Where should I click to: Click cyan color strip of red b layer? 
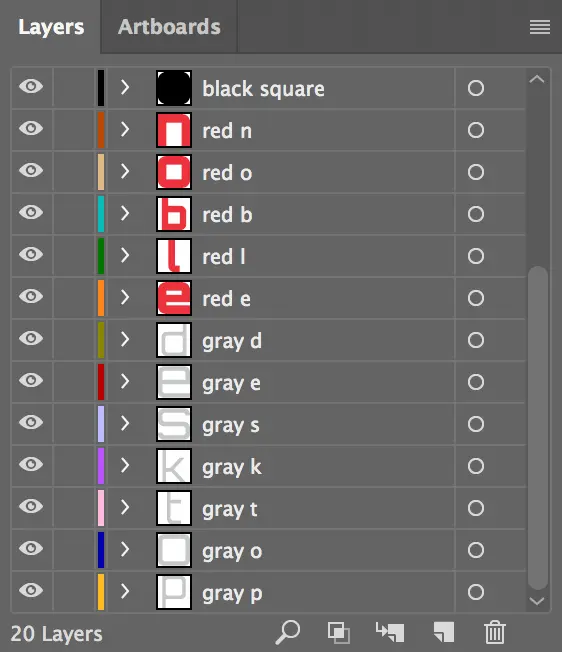pos(101,214)
